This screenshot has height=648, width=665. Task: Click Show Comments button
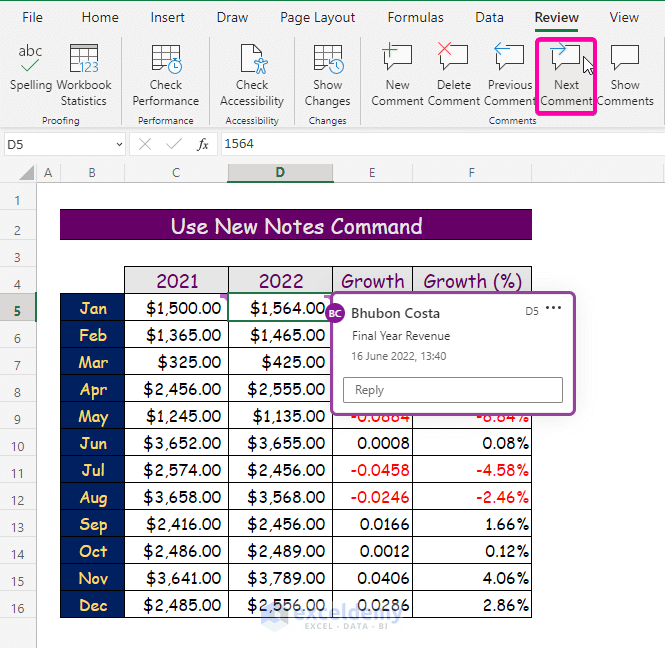625,75
